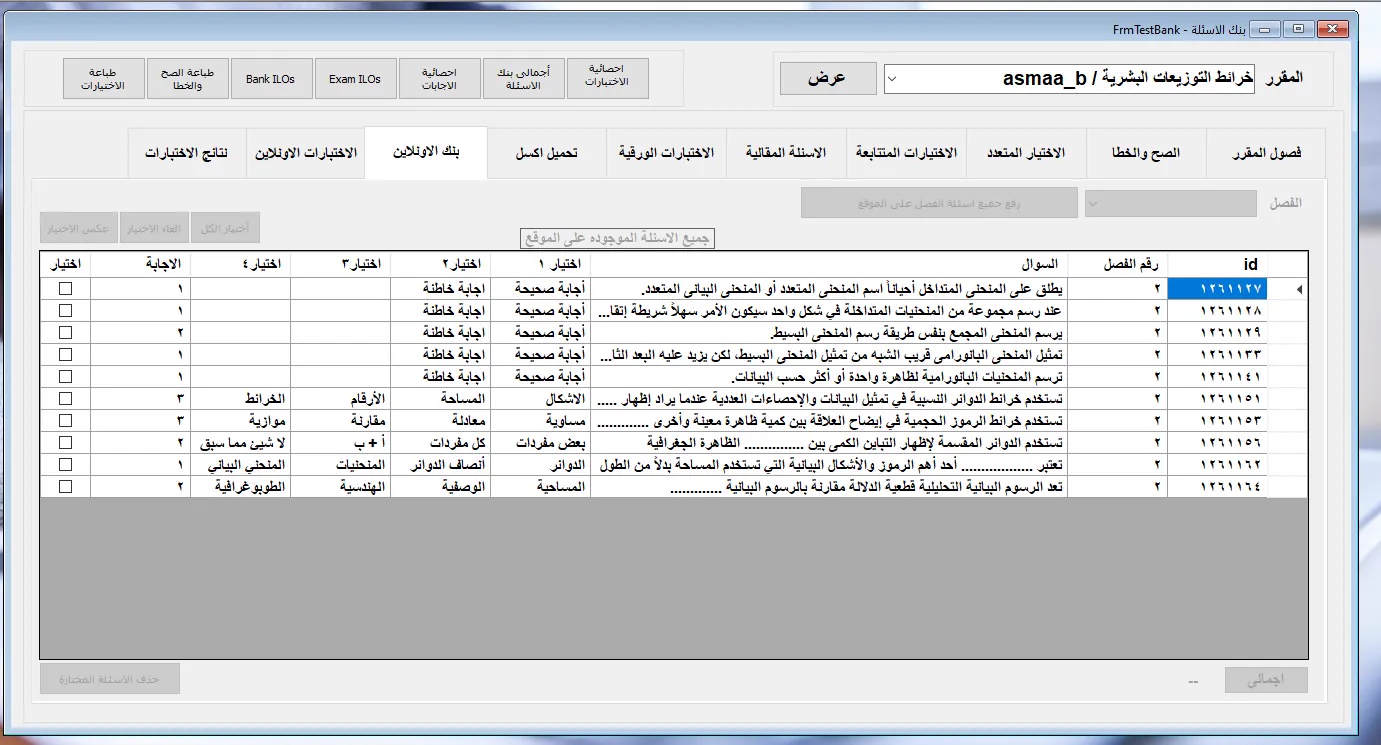Click the معادلة cell
Viewport: 1381px width, 745px height.
440,421
